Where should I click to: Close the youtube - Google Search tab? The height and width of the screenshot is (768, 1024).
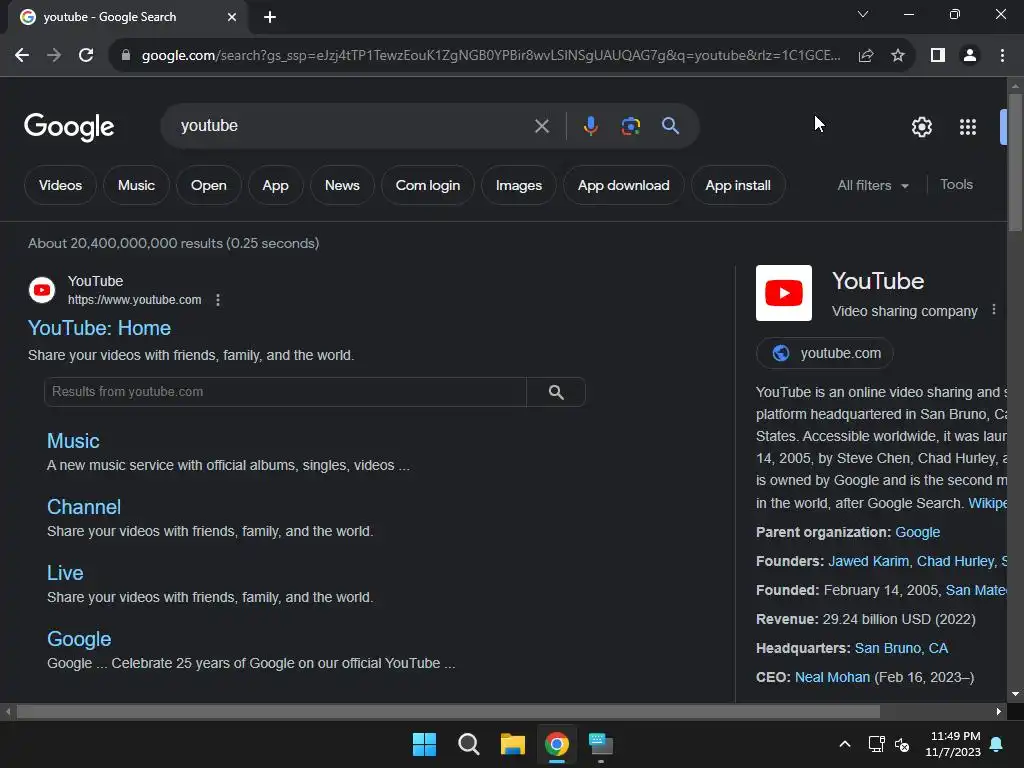[232, 17]
